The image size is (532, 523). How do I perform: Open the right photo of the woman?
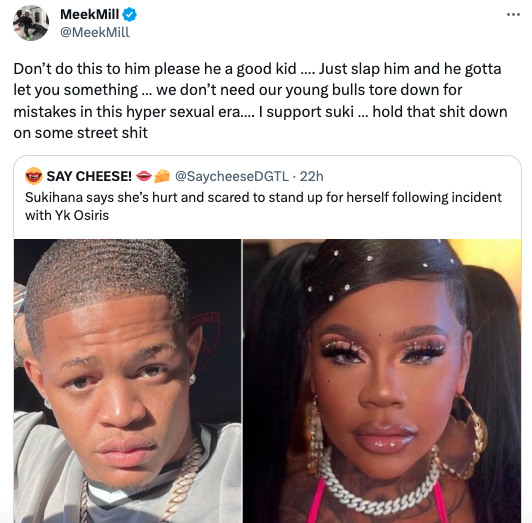382,381
